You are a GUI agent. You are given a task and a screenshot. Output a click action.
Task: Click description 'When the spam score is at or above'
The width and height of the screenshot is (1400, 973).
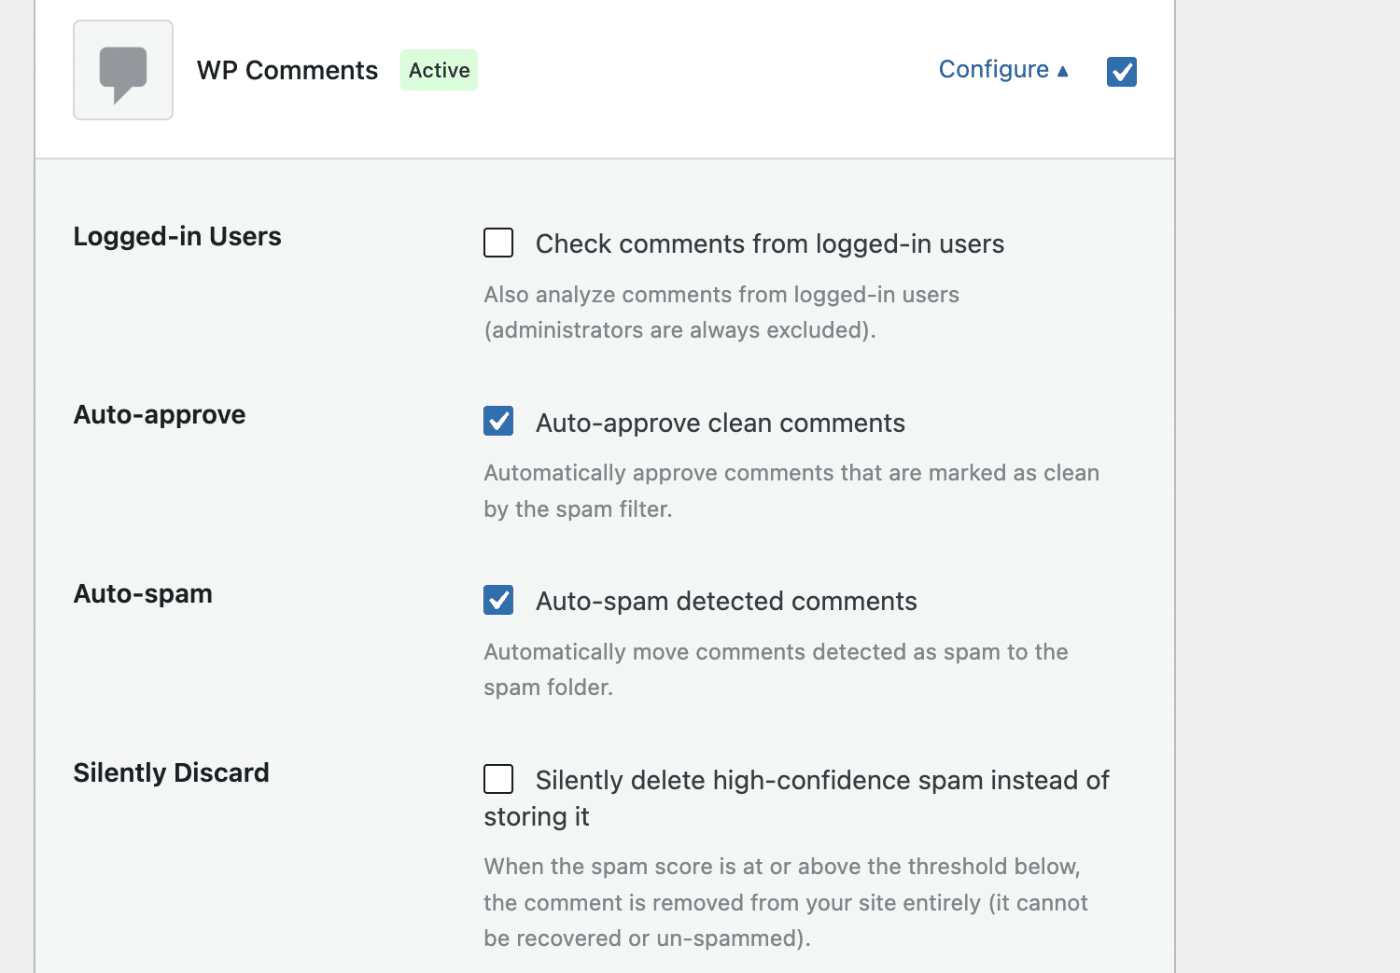point(785,902)
